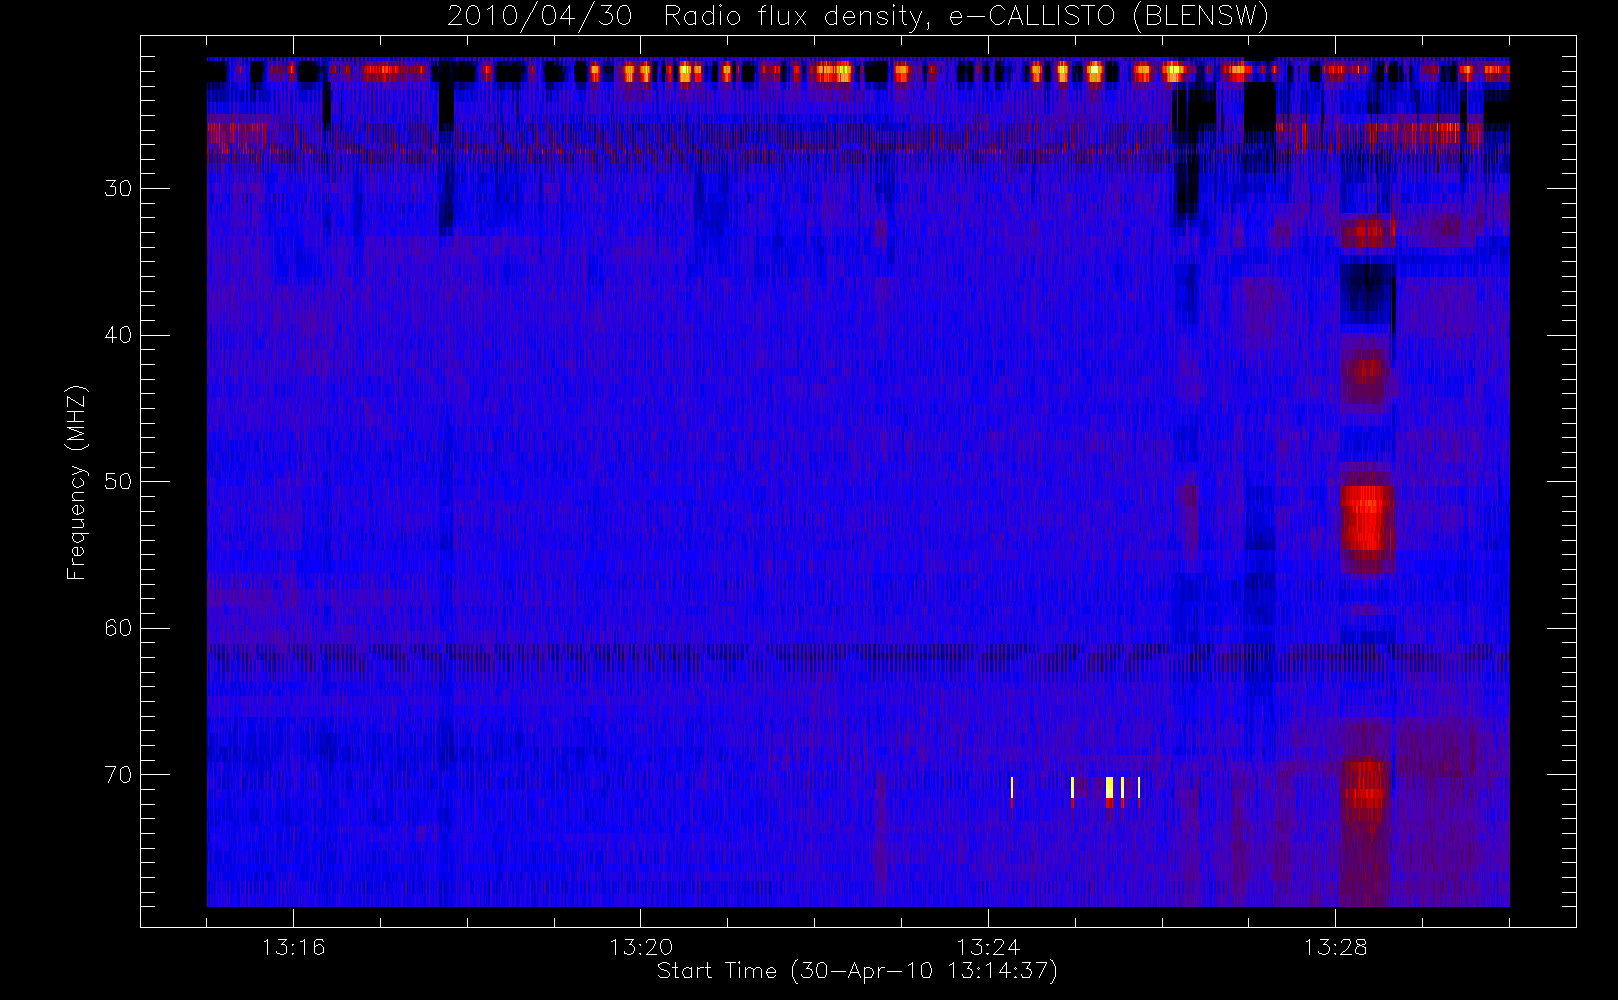The width and height of the screenshot is (1618, 1000).
Task: Click the 13:16 time tick label
Action: point(294,947)
